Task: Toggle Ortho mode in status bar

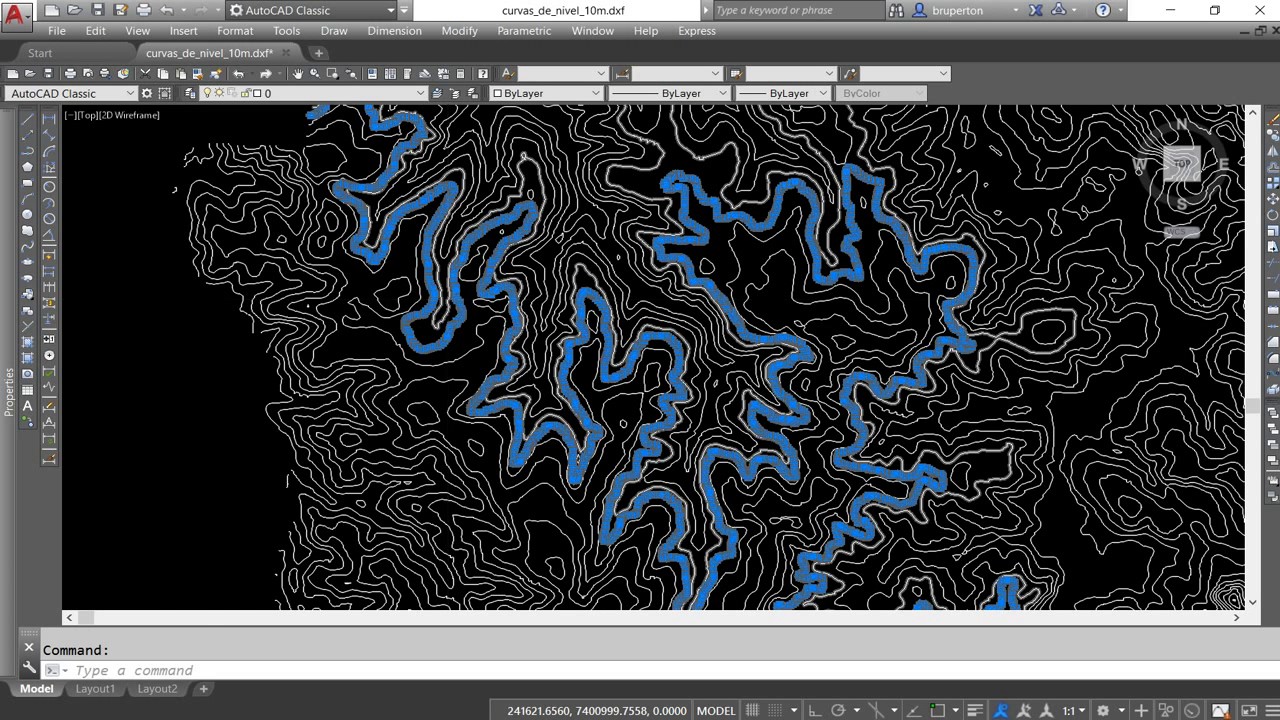Action: pos(815,710)
